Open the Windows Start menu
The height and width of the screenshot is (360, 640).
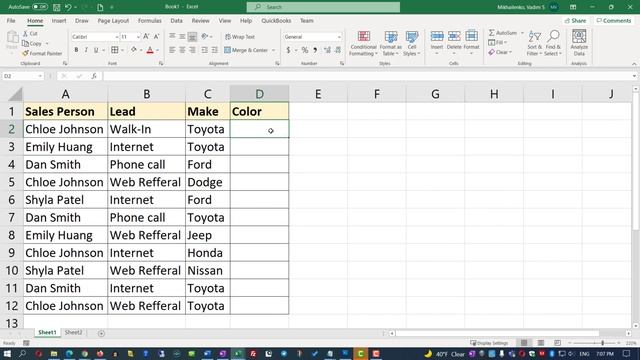click(x=7, y=353)
